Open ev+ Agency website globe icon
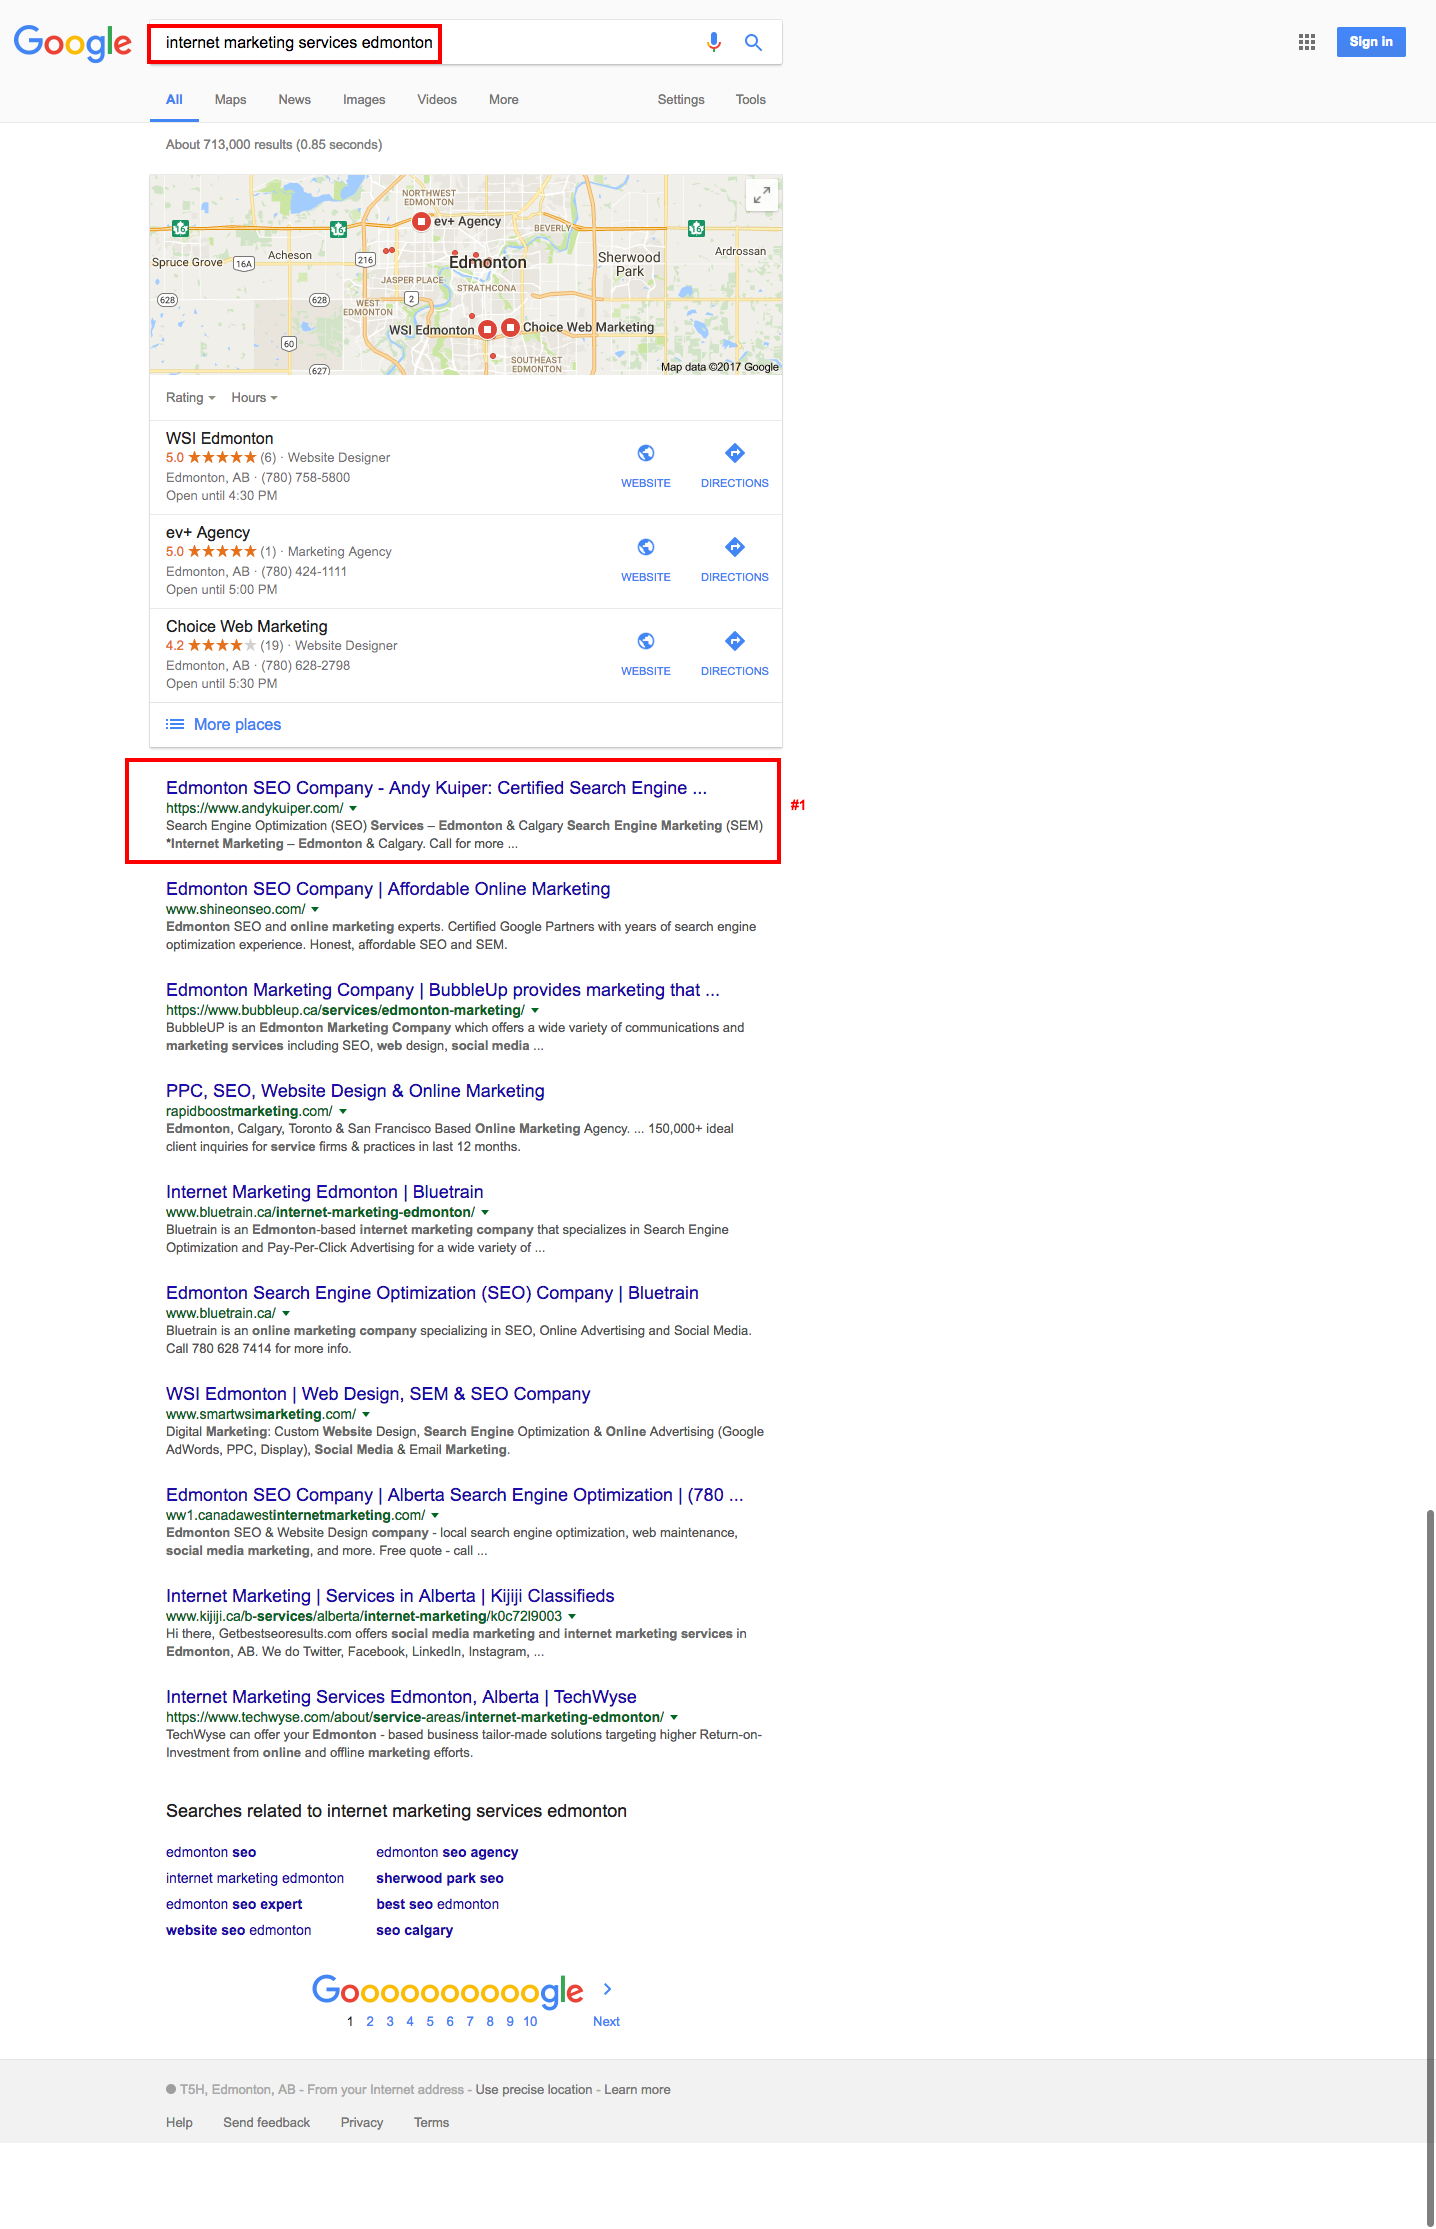The height and width of the screenshot is (2229, 1436). click(x=646, y=547)
